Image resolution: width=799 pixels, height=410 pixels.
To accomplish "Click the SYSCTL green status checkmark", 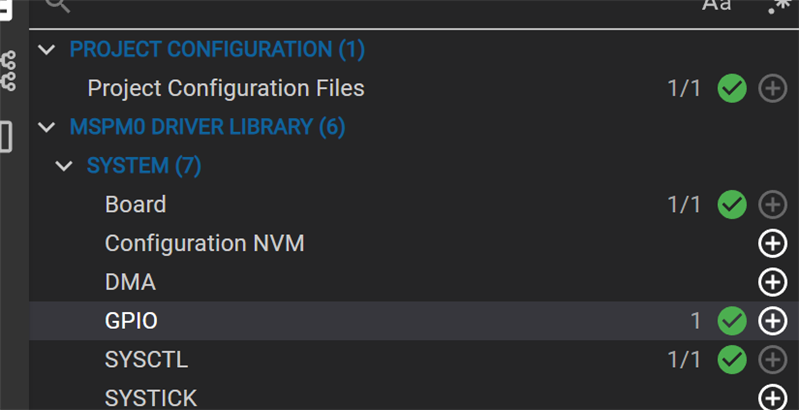I will coord(732,359).
